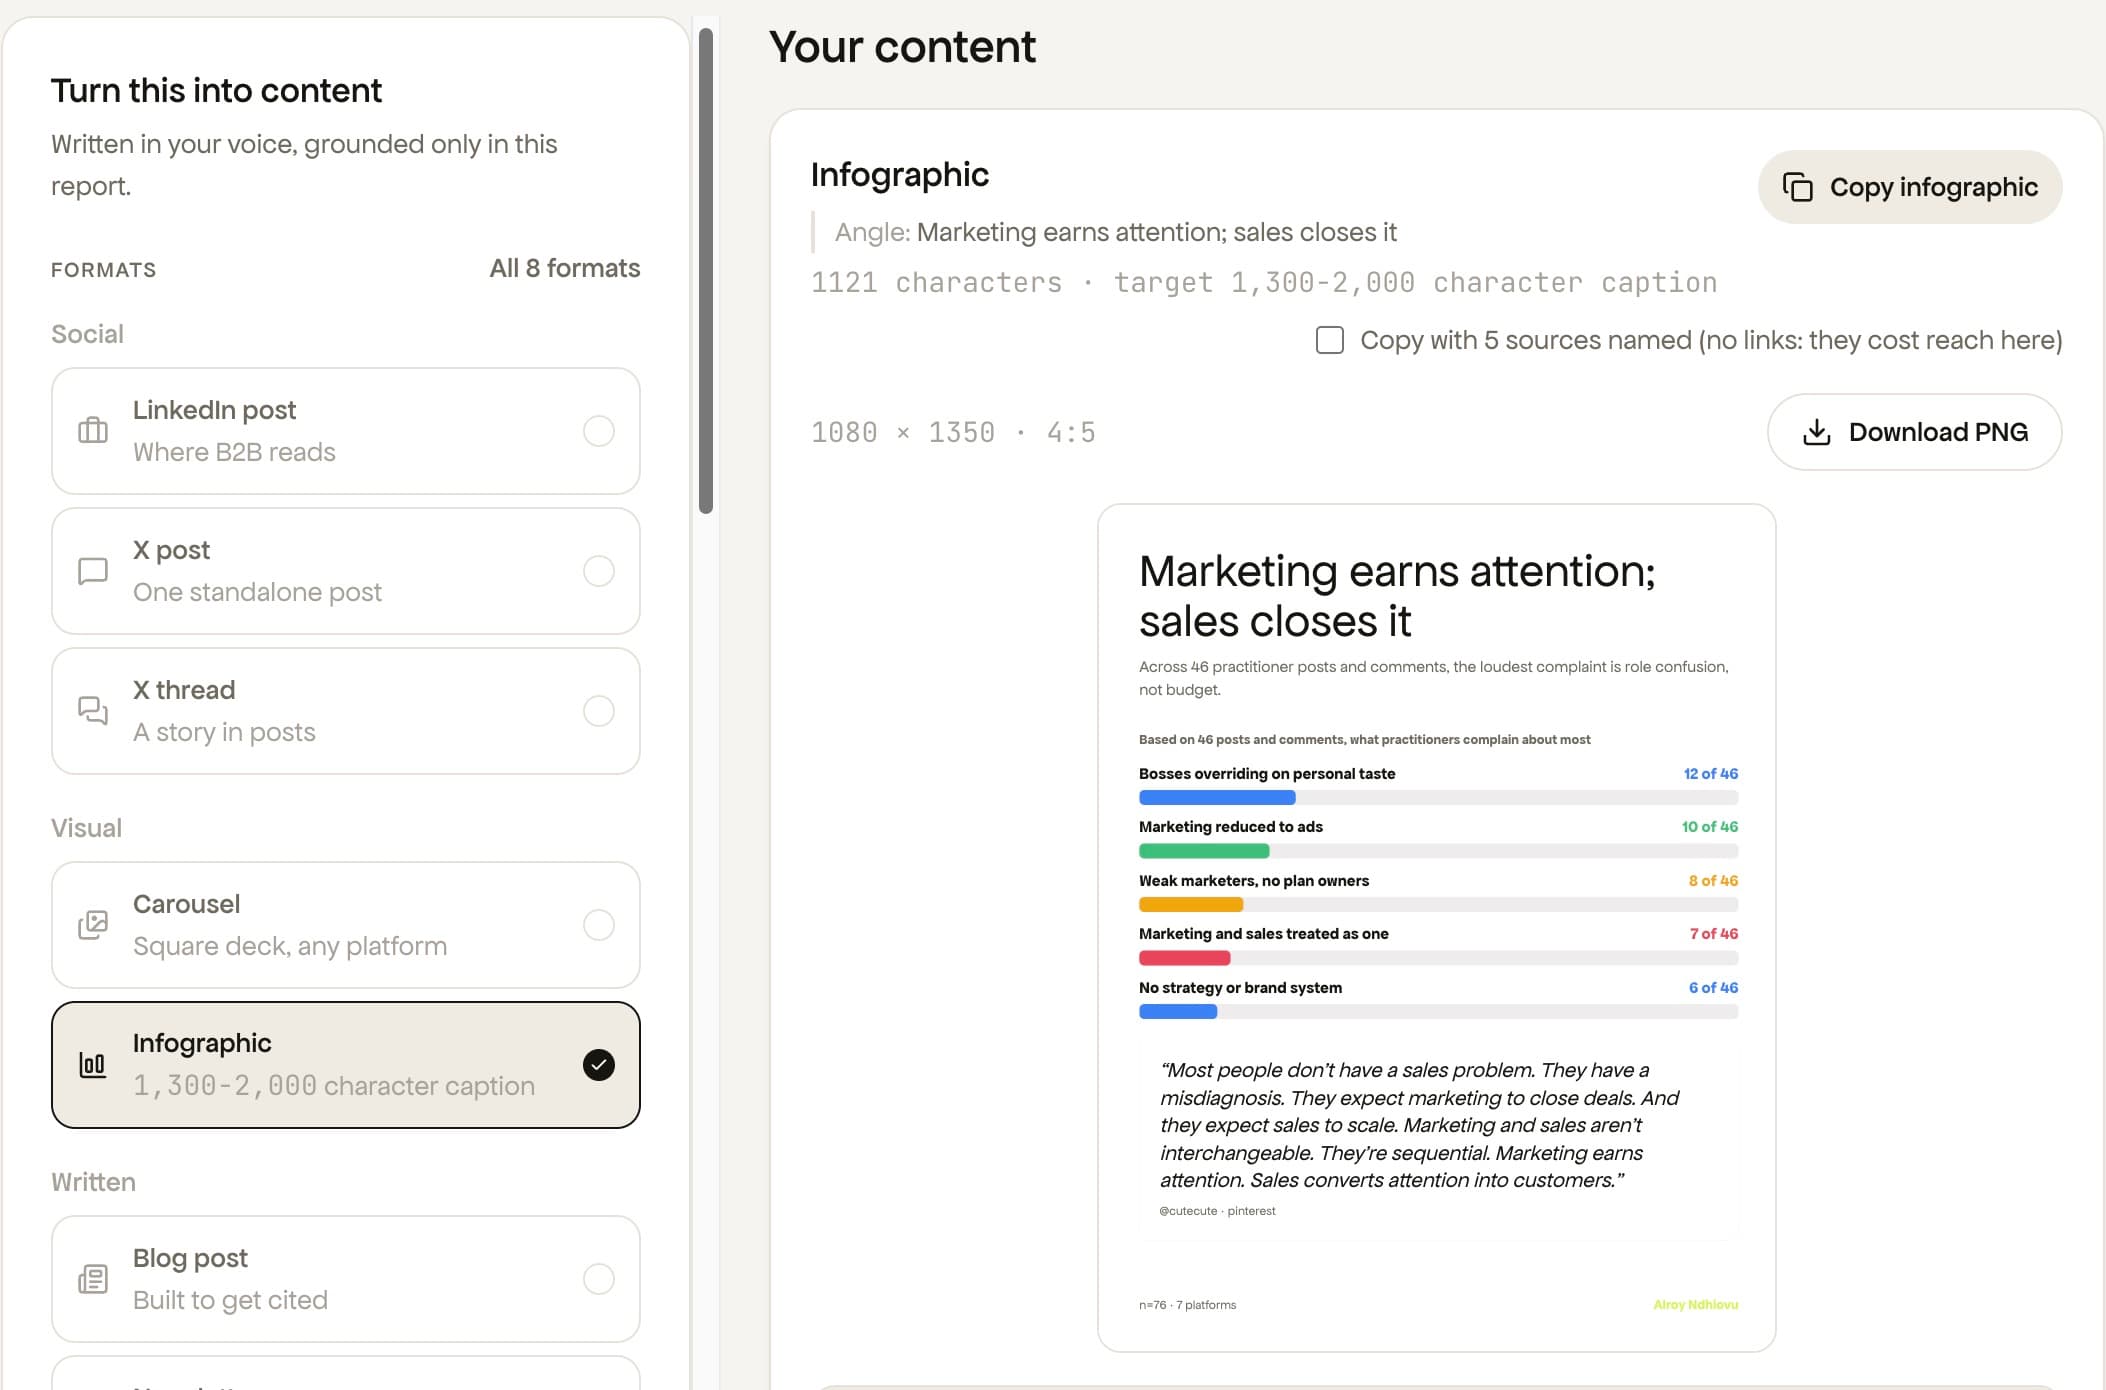Click the Square deck, any platform subtitle

click(x=290, y=946)
